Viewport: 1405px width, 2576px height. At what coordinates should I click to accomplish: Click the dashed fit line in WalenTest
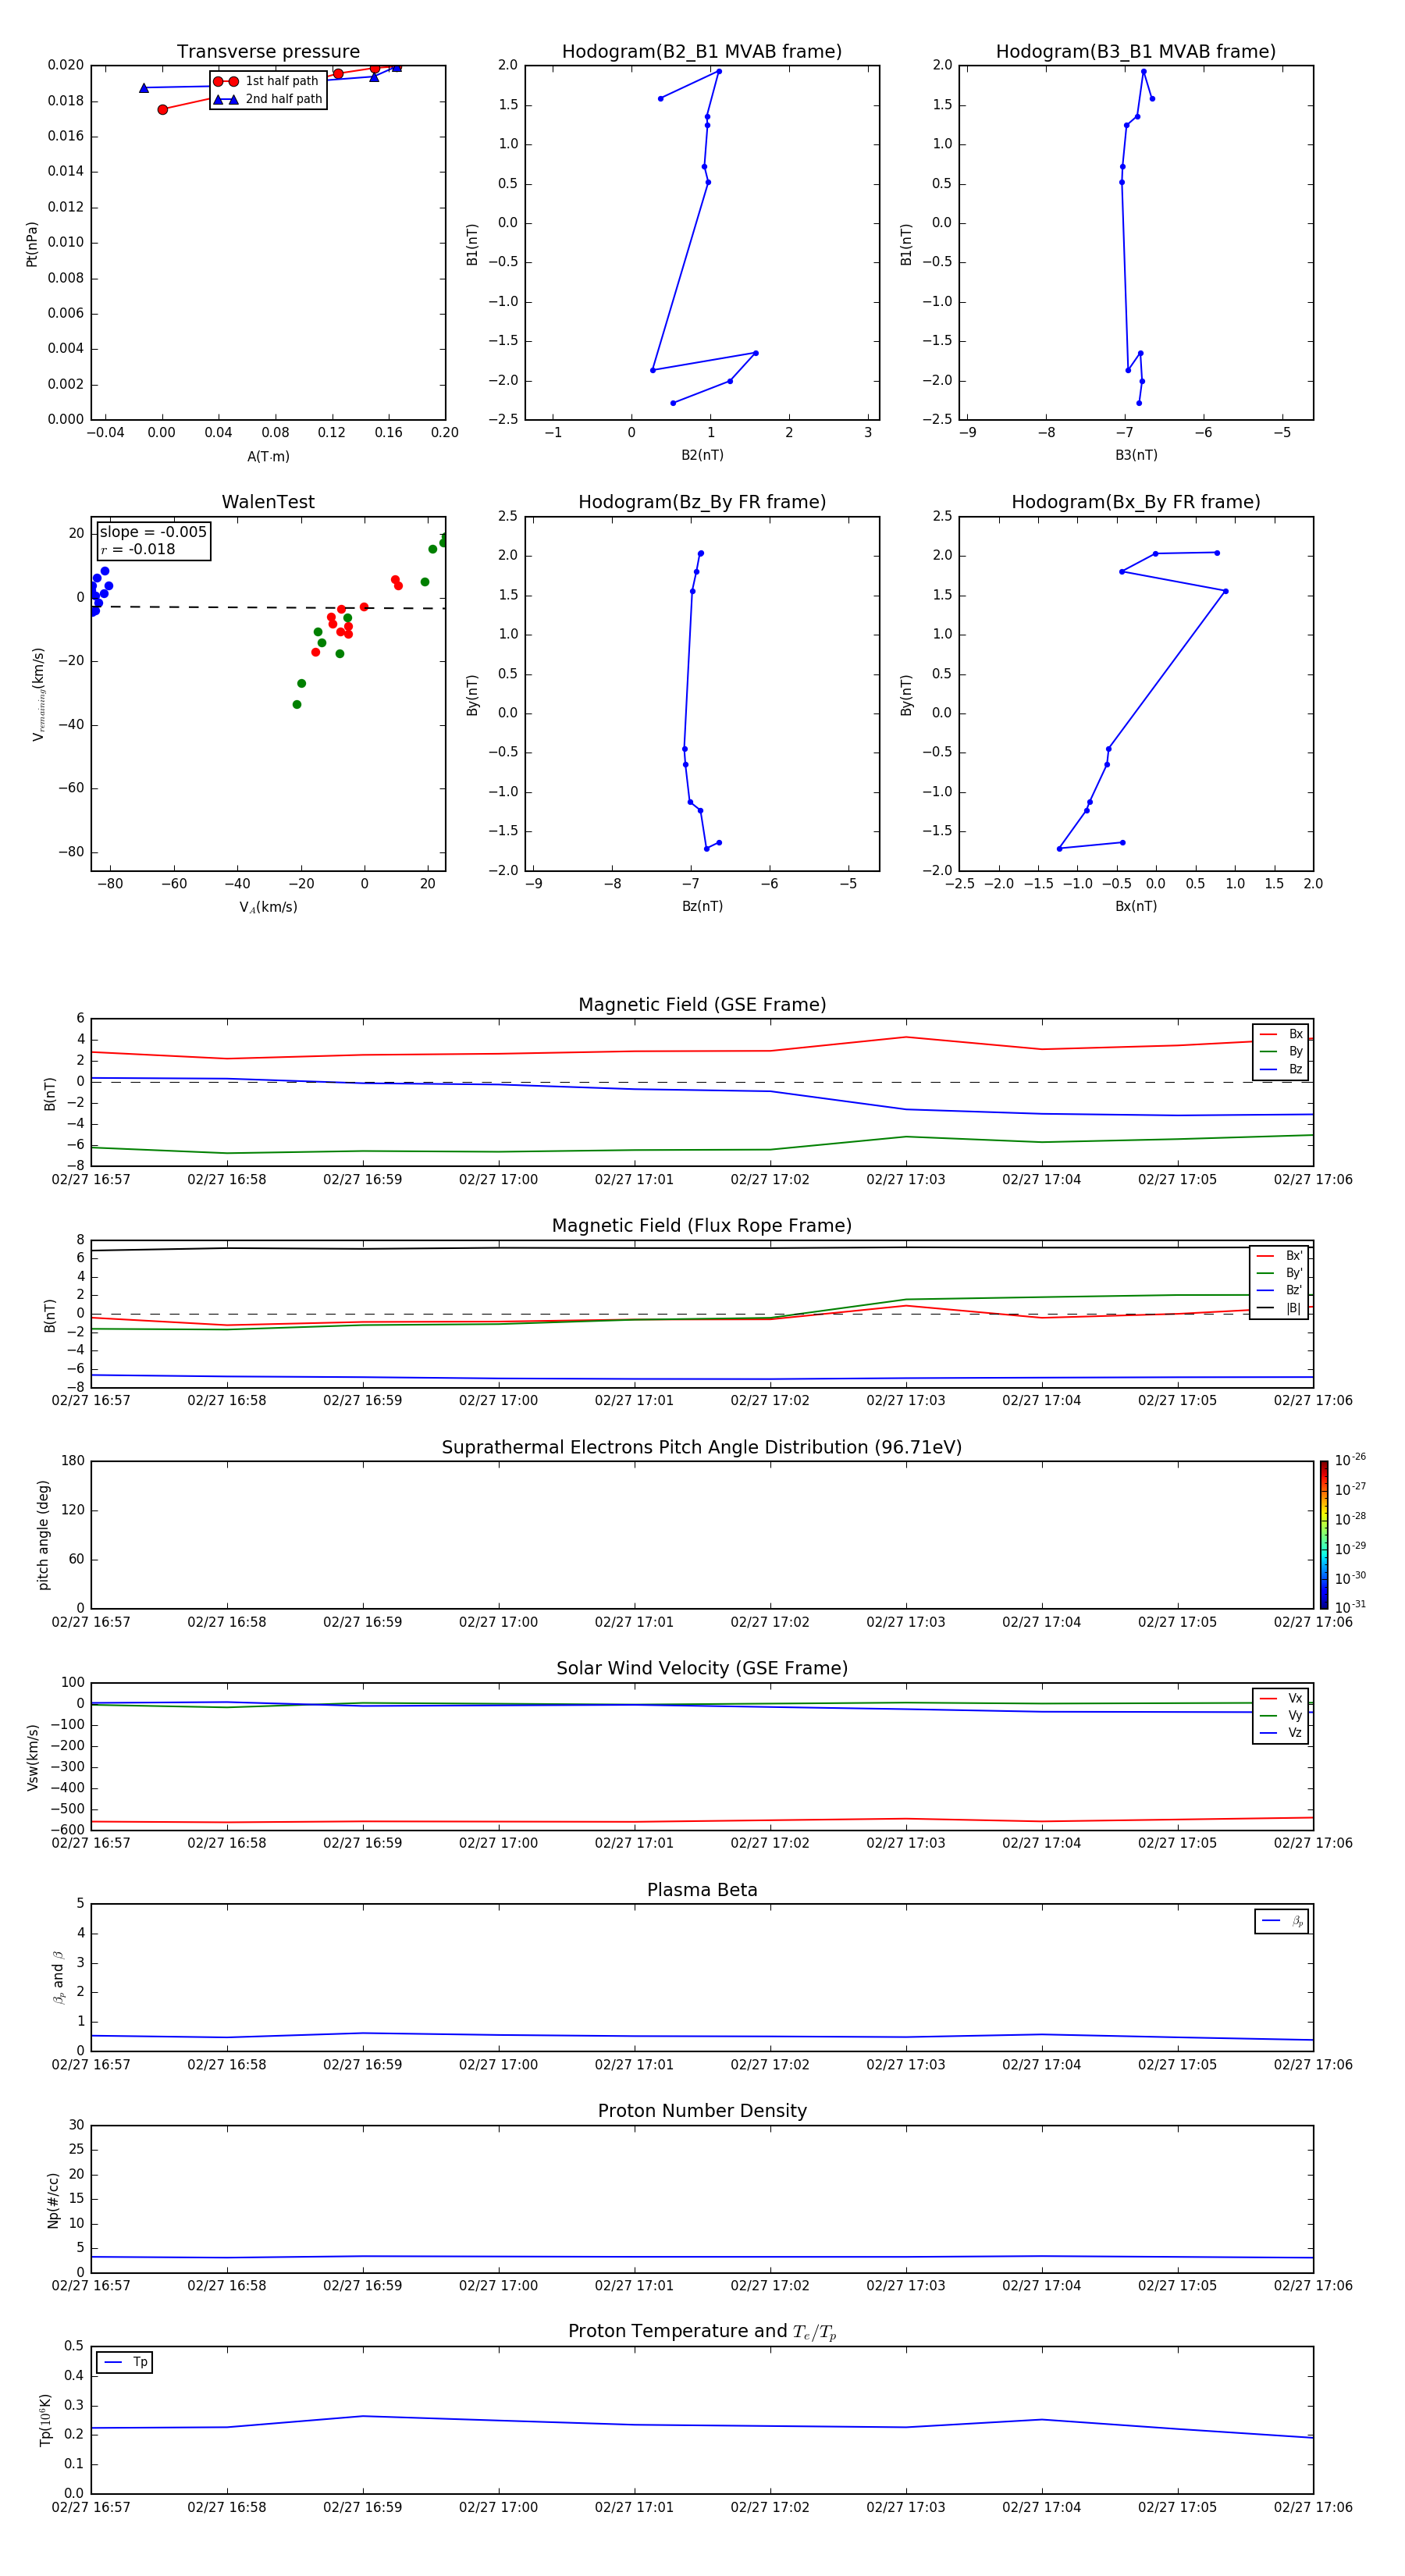(x=268, y=607)
